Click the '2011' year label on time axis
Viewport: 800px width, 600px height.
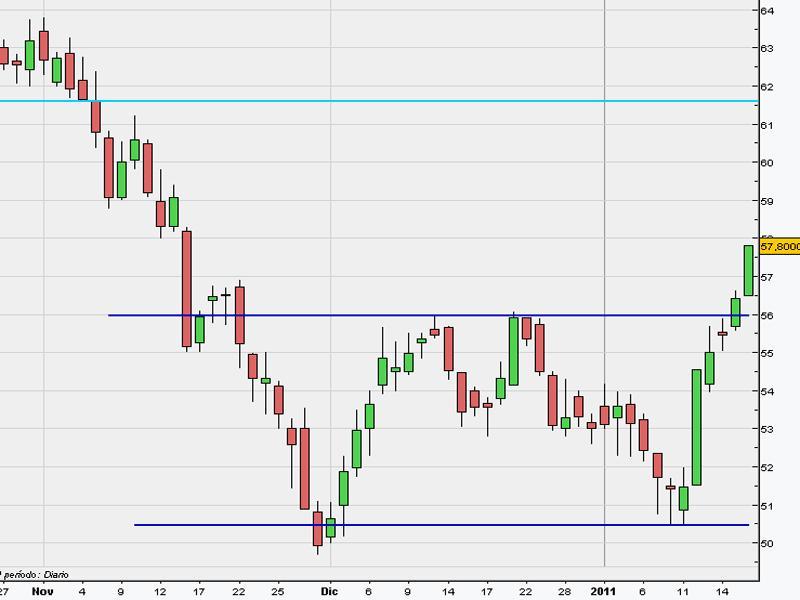pos(604,591)
